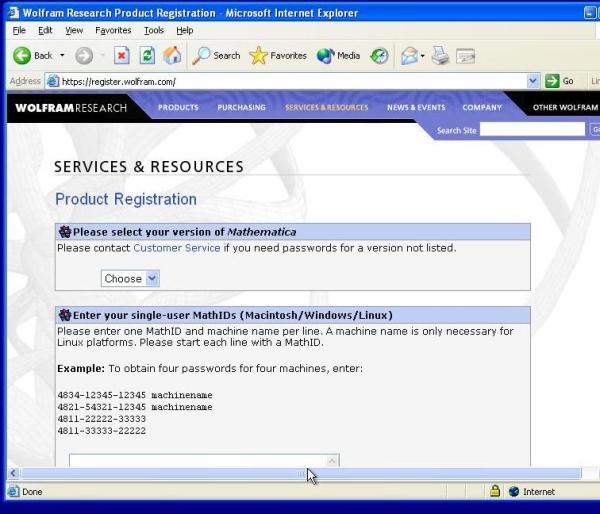Click the horizontal scrollbar thumb
This screenshot has height=514, width=600.
300,473
